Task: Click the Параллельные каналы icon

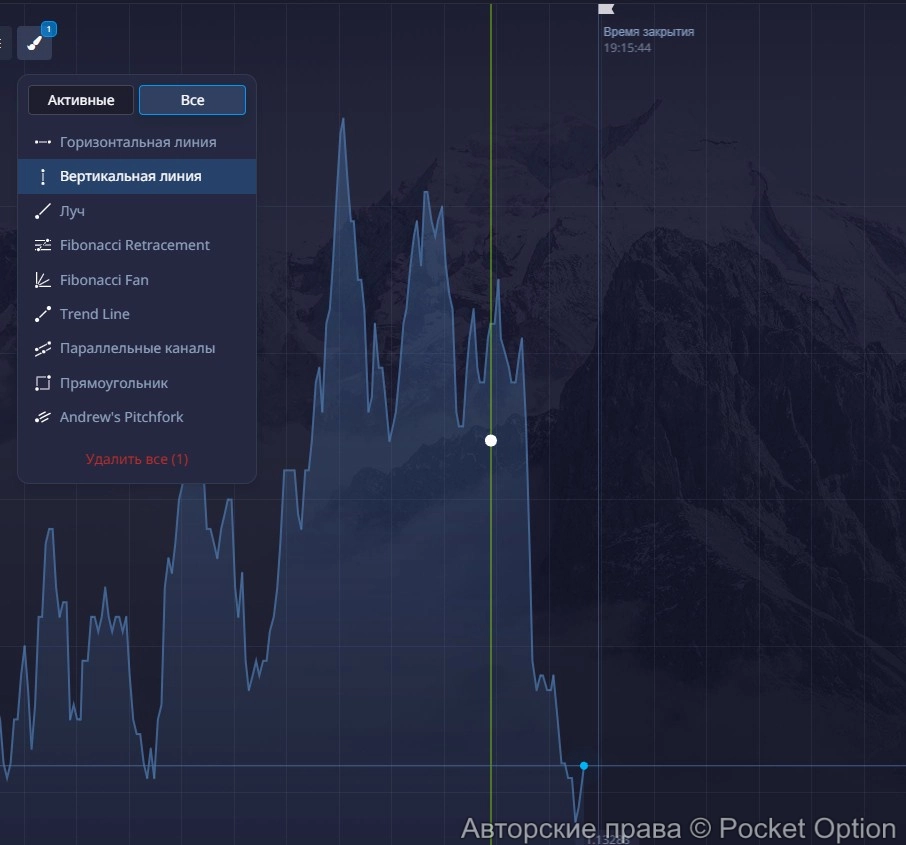Action: pos(42,349)
